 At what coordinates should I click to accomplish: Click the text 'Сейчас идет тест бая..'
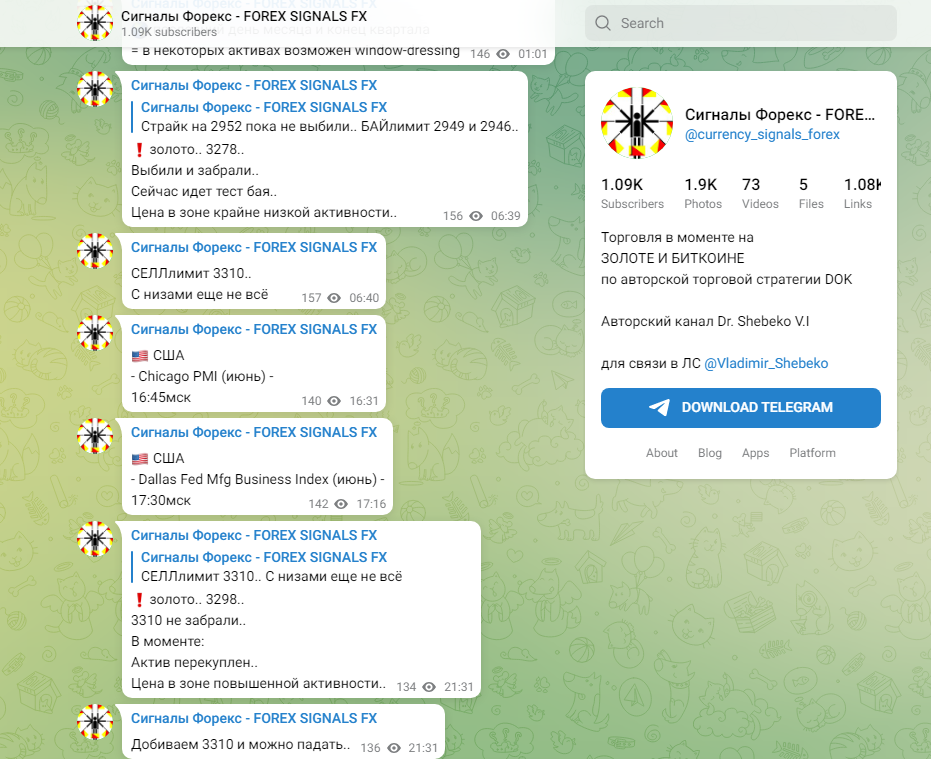click(x=204, y=192)
